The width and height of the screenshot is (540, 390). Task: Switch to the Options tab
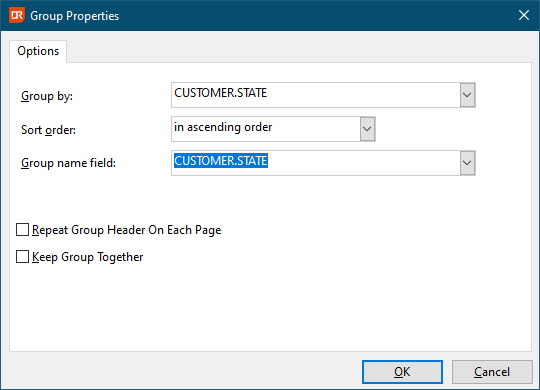(38, 51)
